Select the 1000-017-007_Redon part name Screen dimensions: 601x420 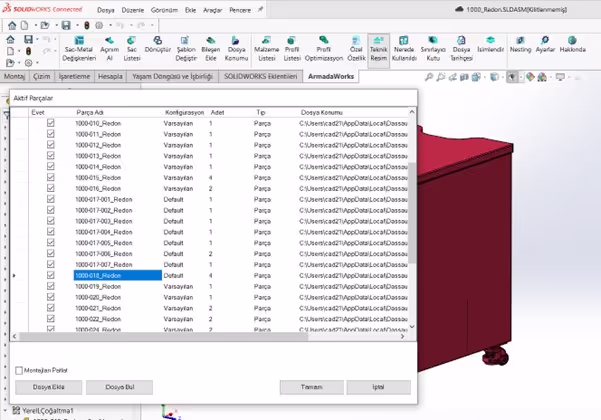104,264
